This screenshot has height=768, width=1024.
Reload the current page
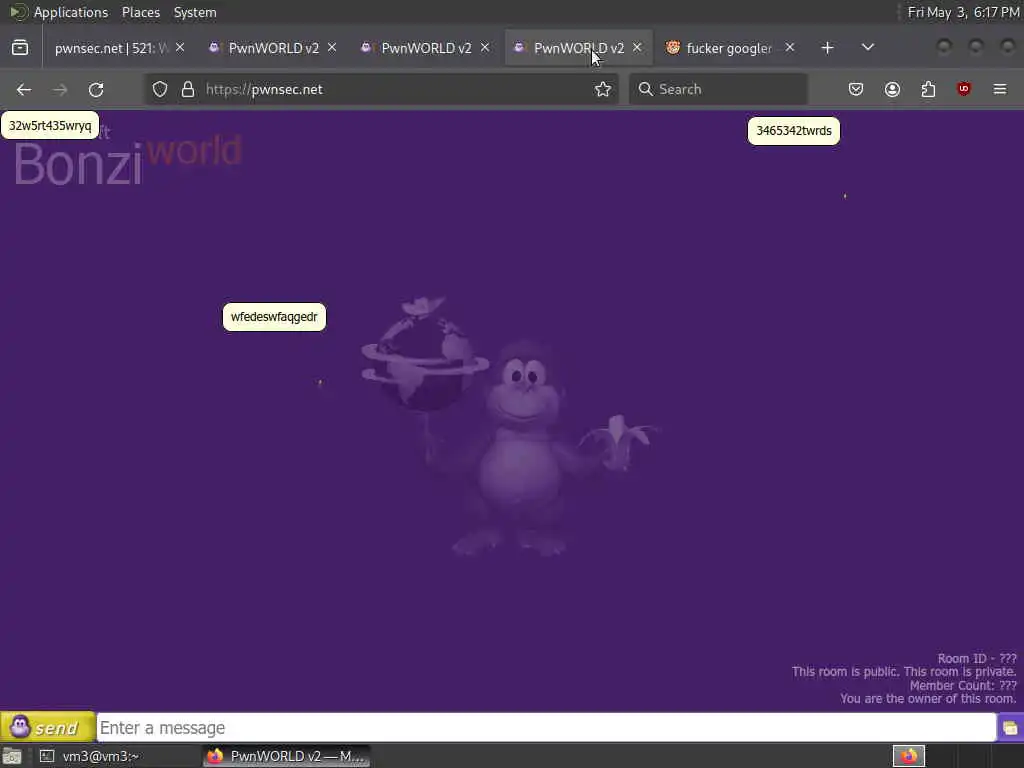coord(96,89)
